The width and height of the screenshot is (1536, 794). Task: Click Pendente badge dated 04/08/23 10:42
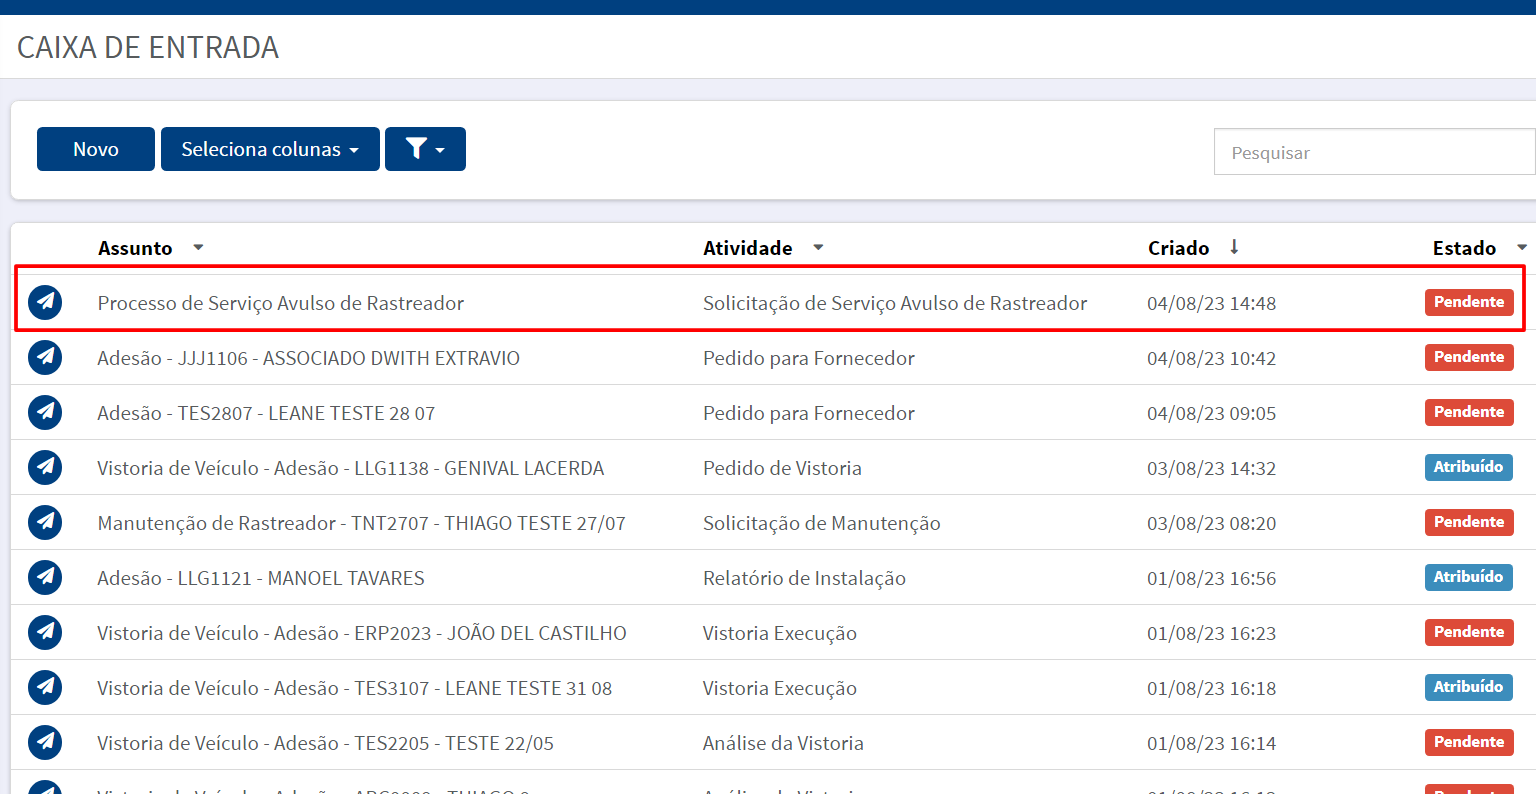1469,357
